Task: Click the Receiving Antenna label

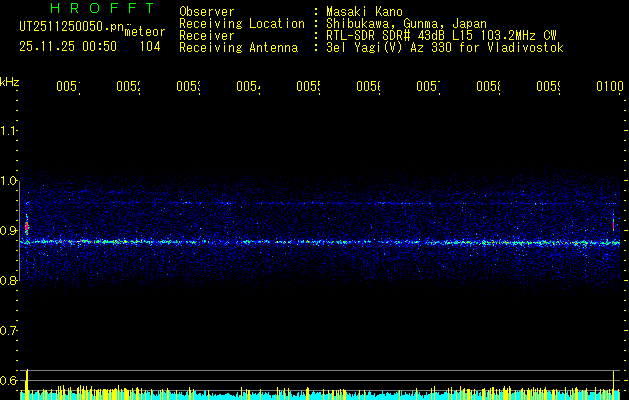Action: (238, 48)
